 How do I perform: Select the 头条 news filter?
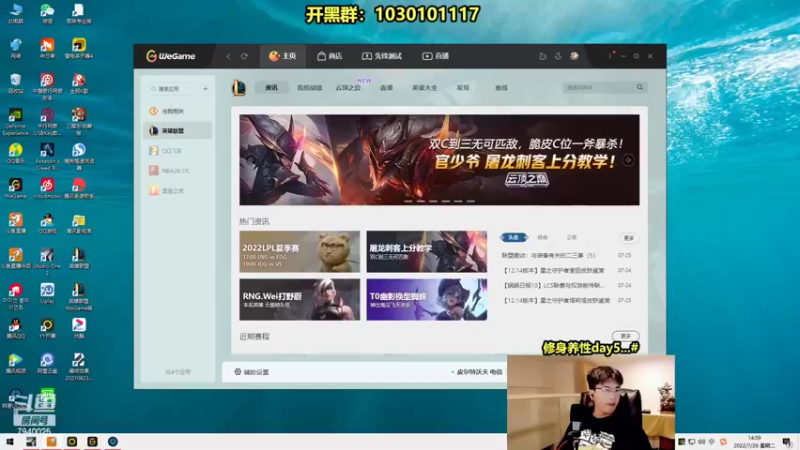pyautogui.click(x=514, y=237)
